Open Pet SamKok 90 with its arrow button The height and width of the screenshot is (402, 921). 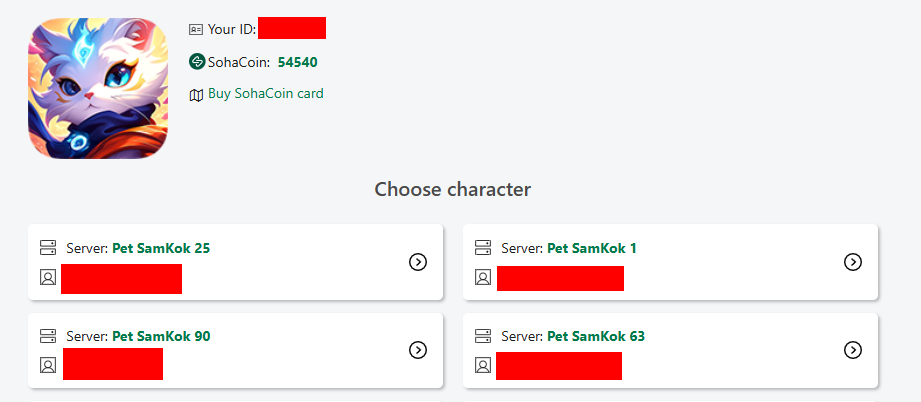tap(418, 350)
